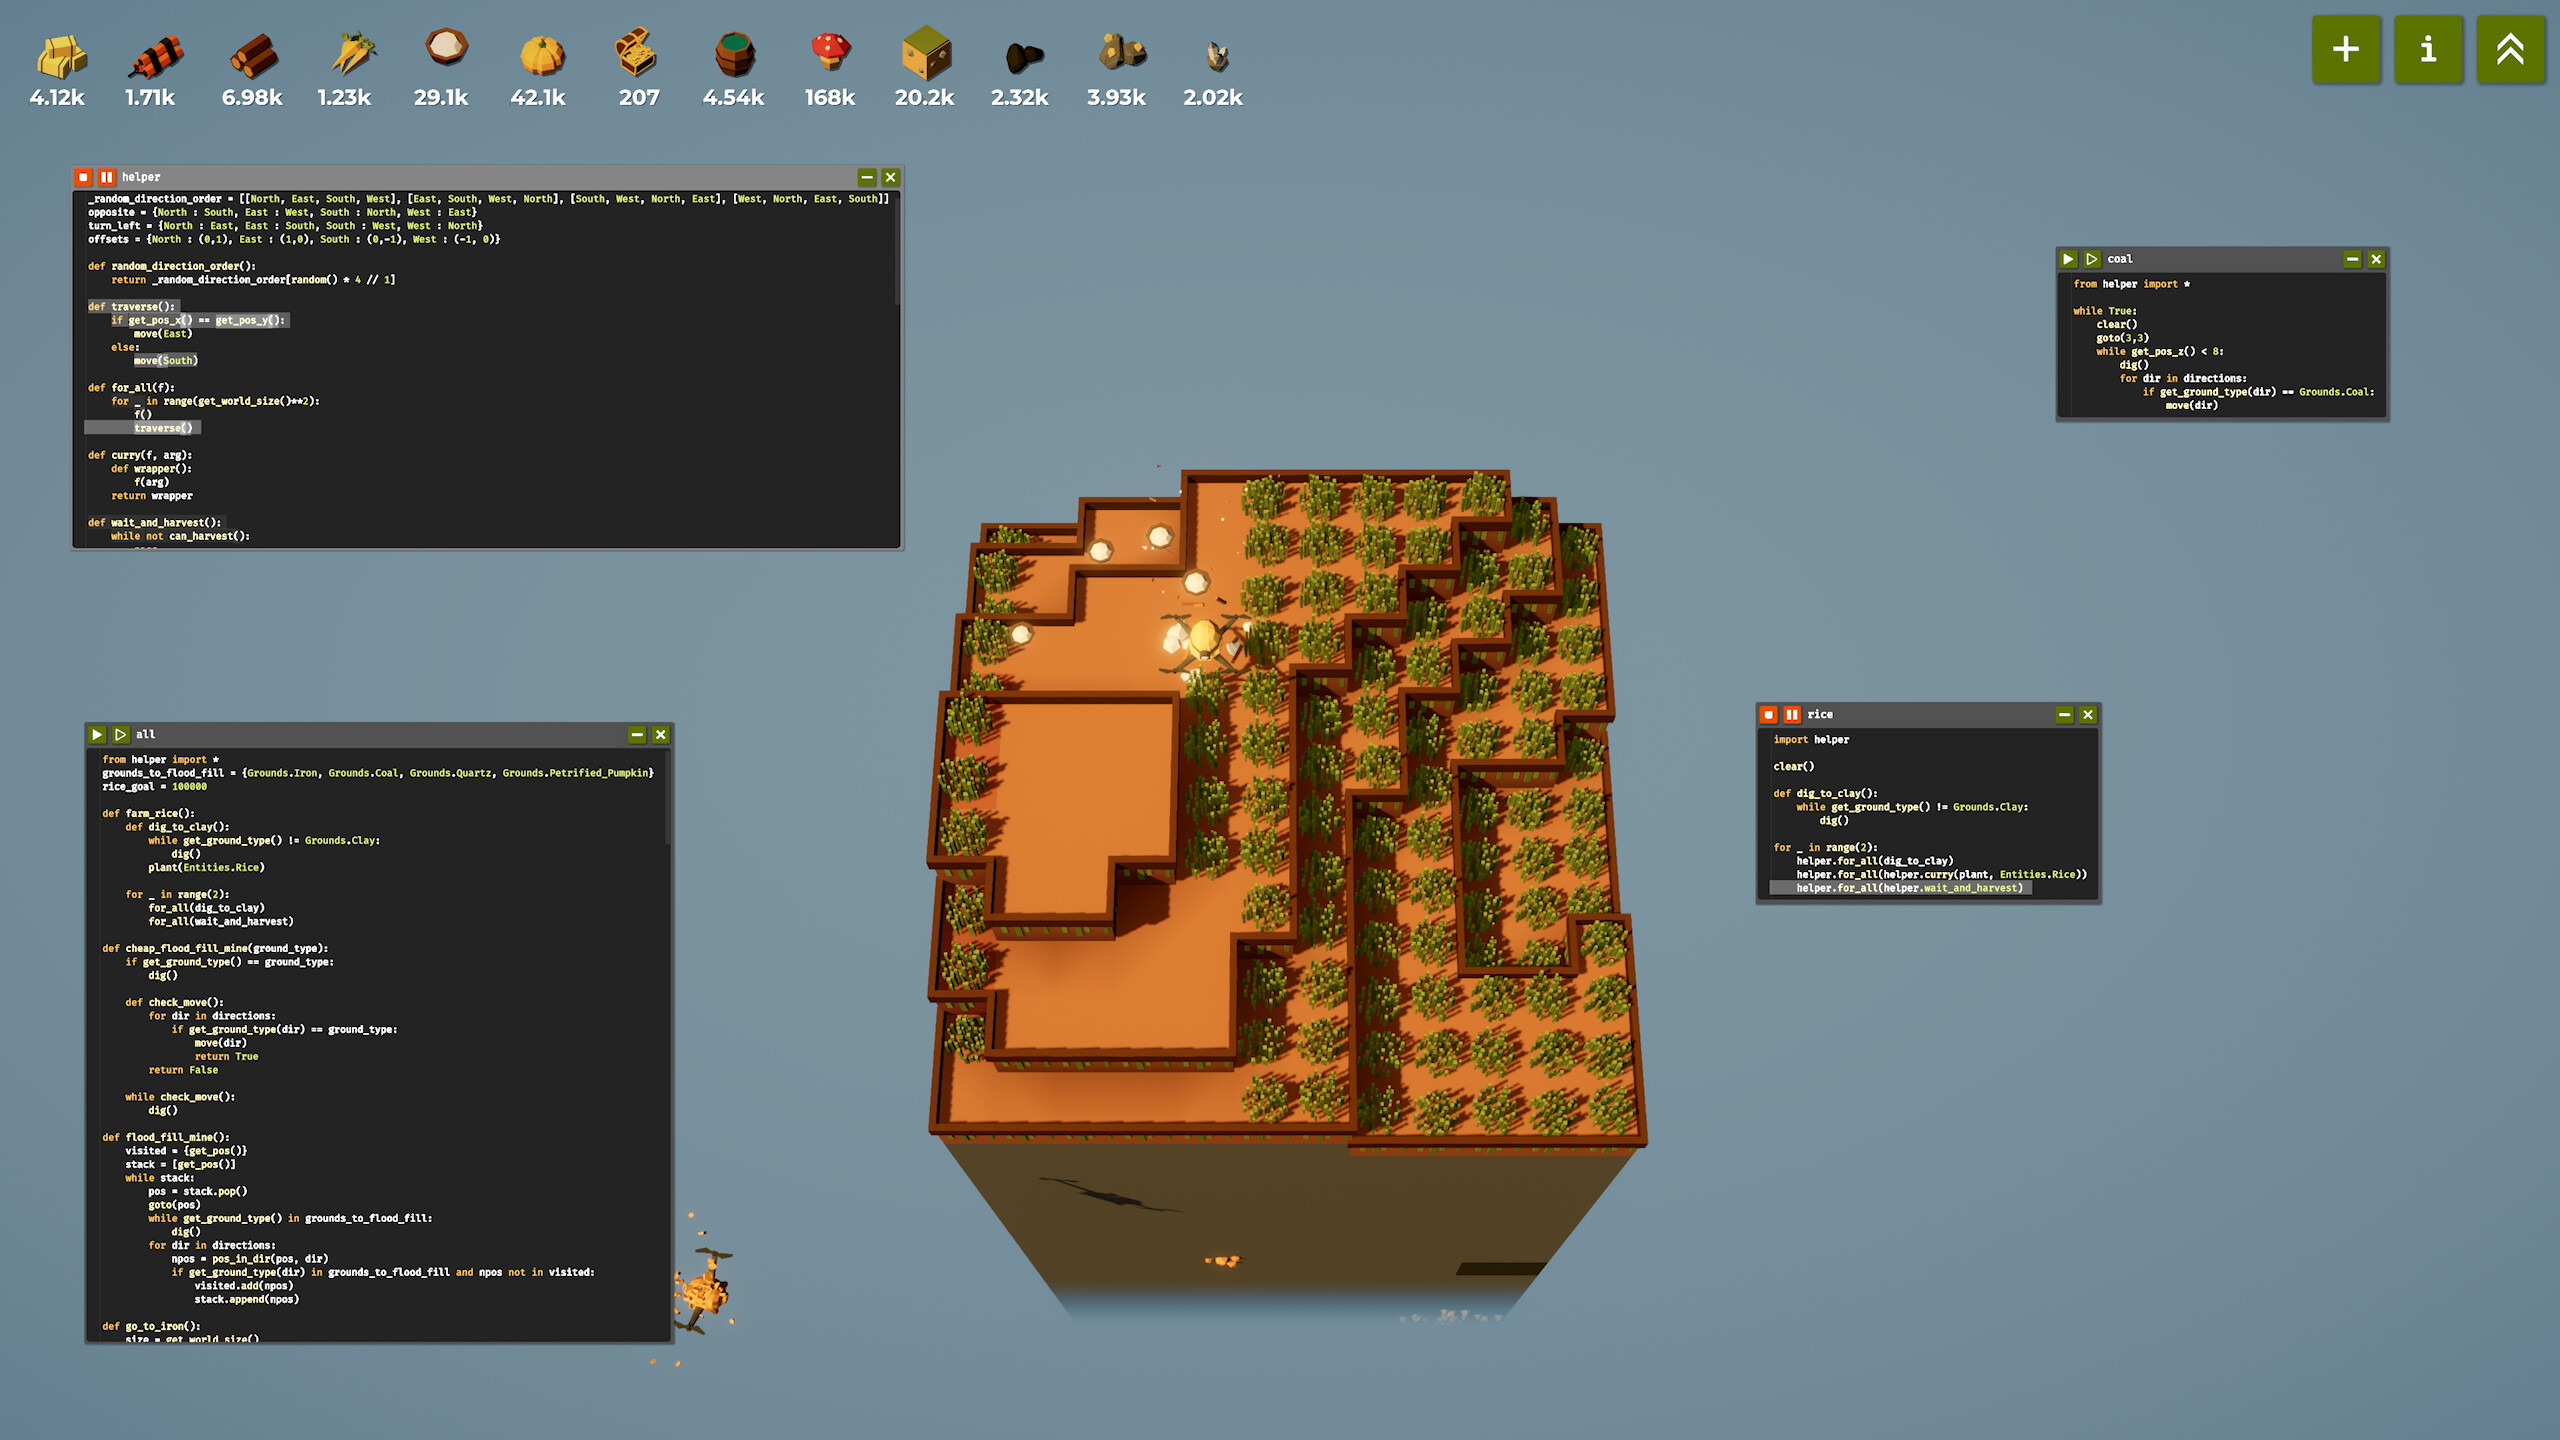Click the treasure chest inventory icon

636,52
